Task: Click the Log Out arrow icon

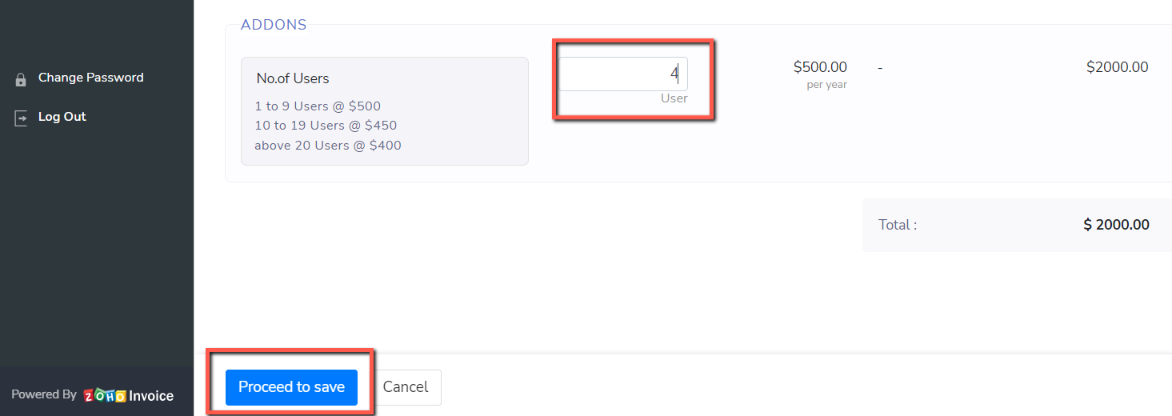Action: click(21, 118)
